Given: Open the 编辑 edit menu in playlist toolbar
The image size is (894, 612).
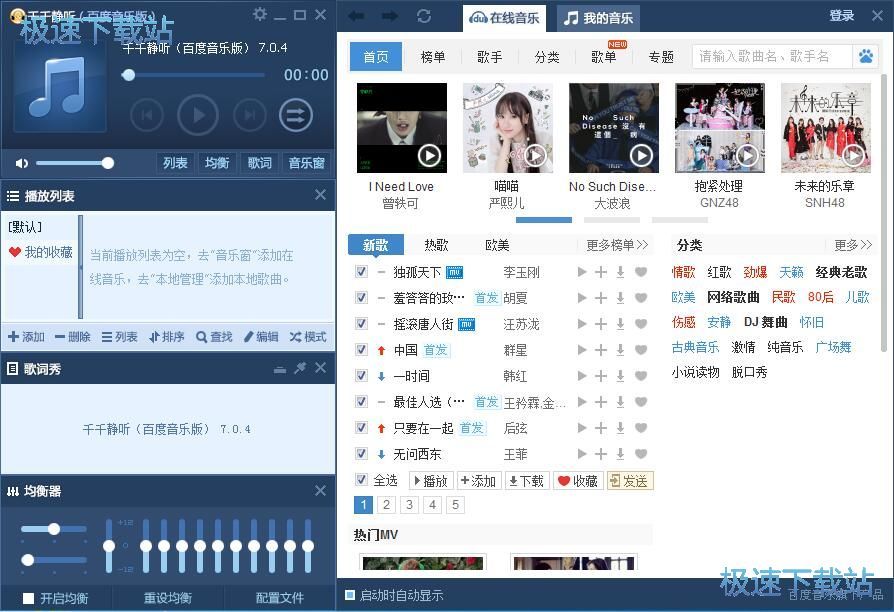Looking at the screenshot, I should 261,337.
